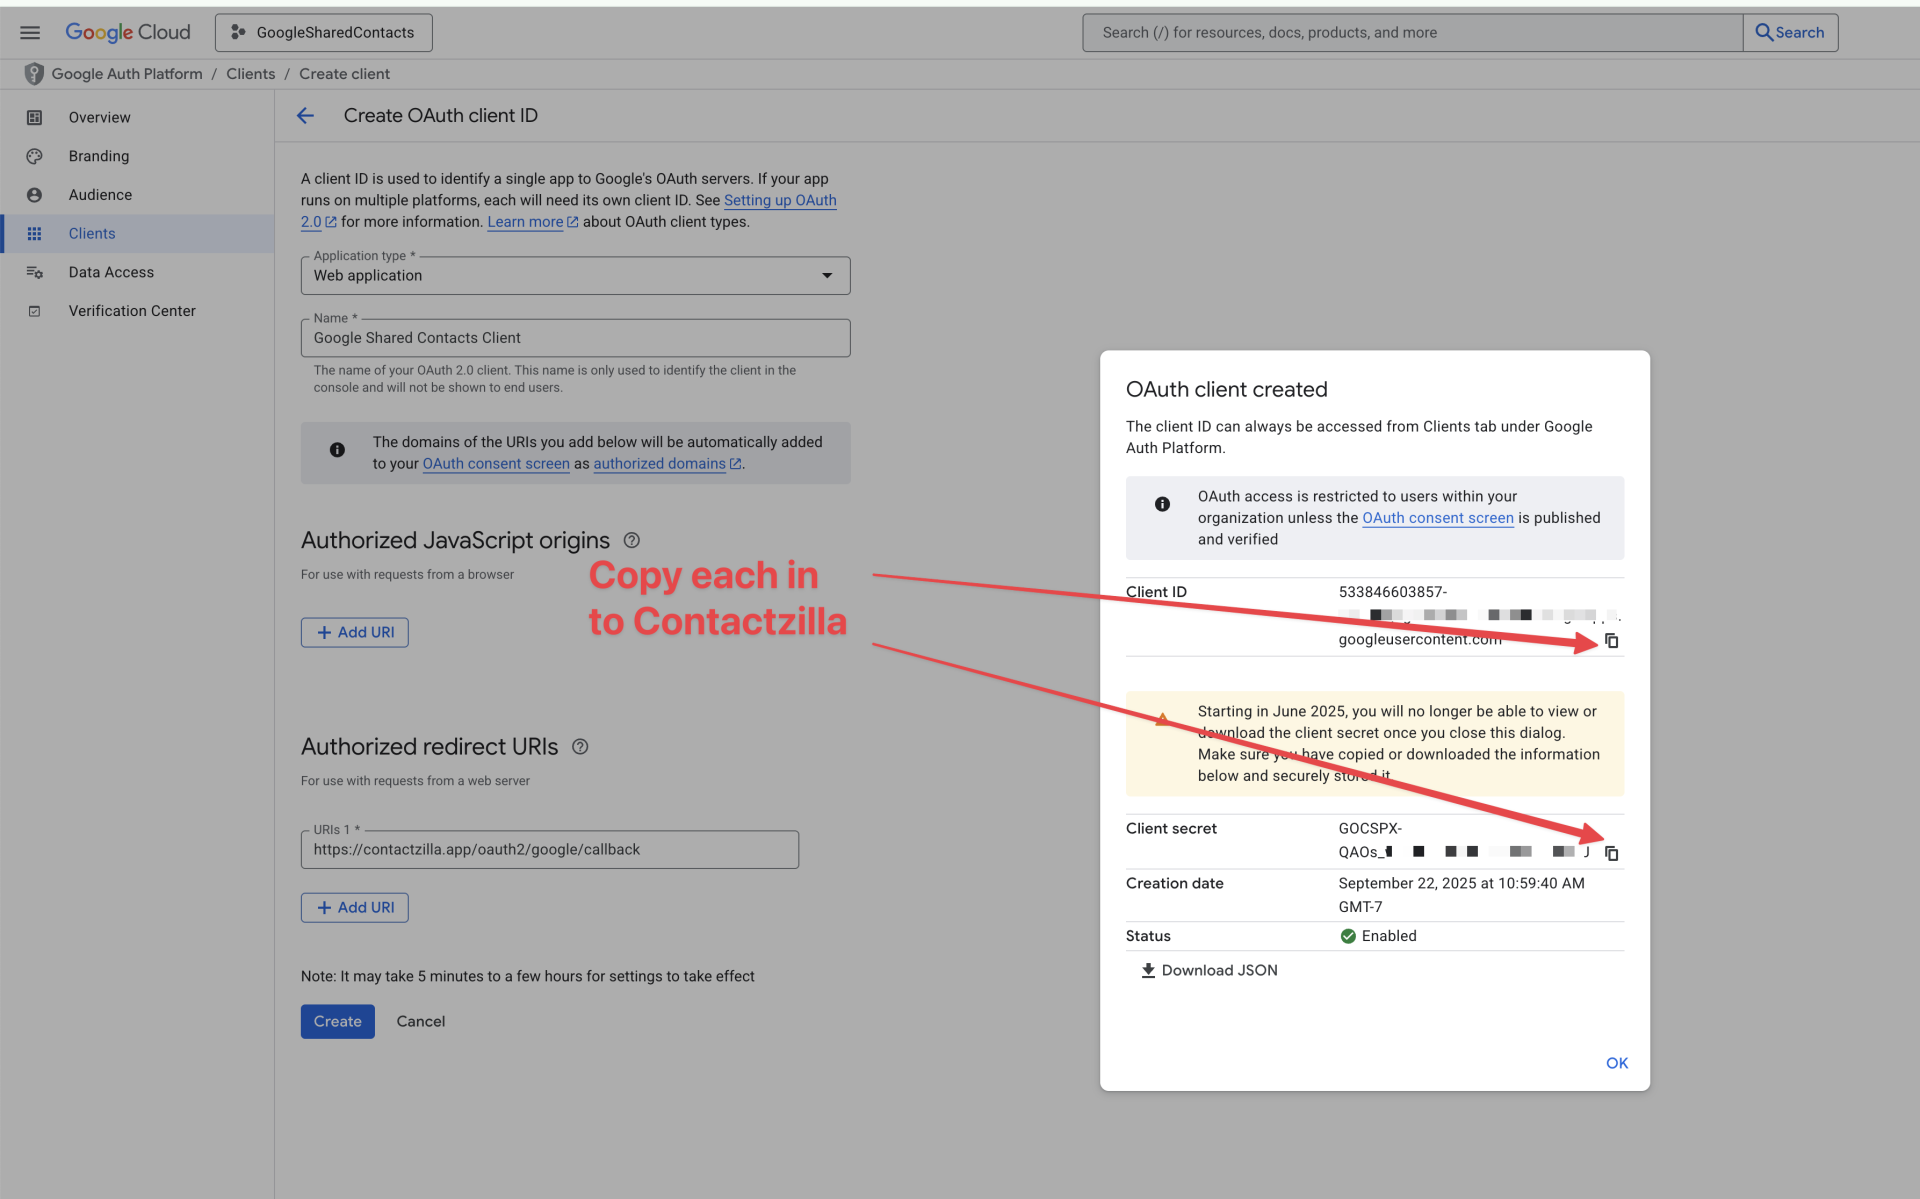Click OK to close the dialog
Viewport: 1920px width, 1199px height.
tap(1616, 1063)
